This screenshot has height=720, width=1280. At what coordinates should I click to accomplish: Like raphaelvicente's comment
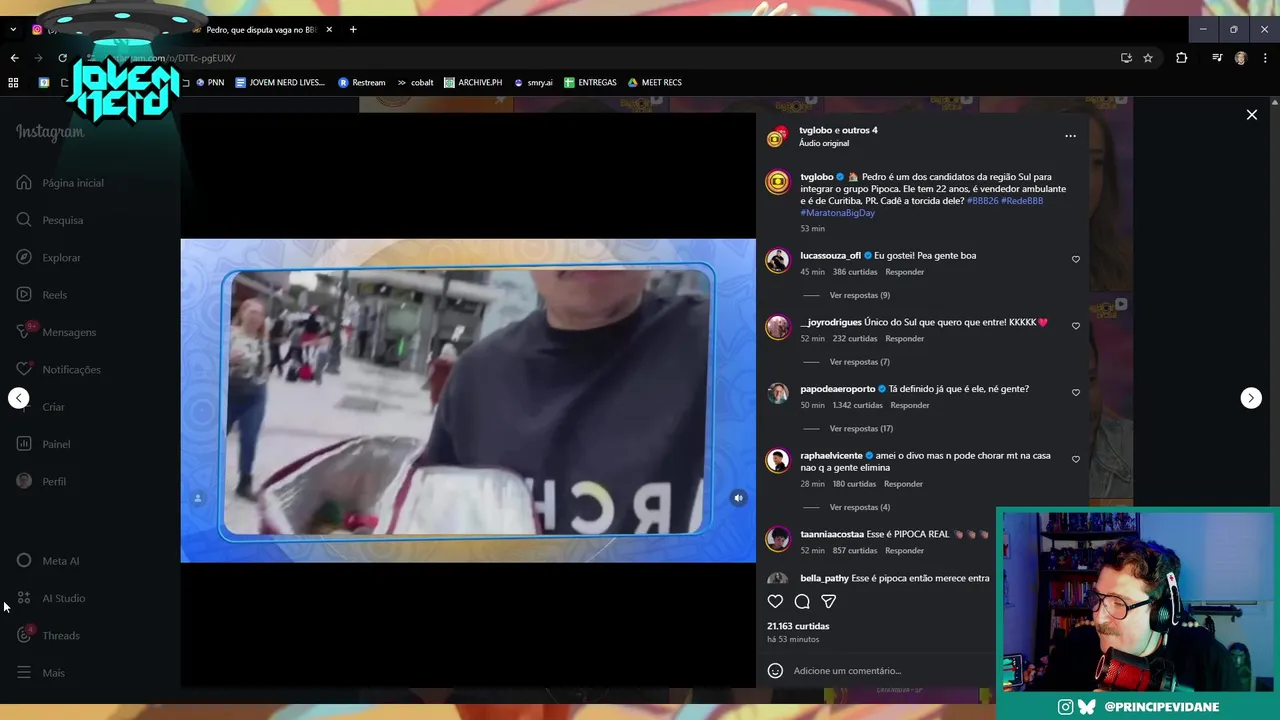click(1076, 460)
